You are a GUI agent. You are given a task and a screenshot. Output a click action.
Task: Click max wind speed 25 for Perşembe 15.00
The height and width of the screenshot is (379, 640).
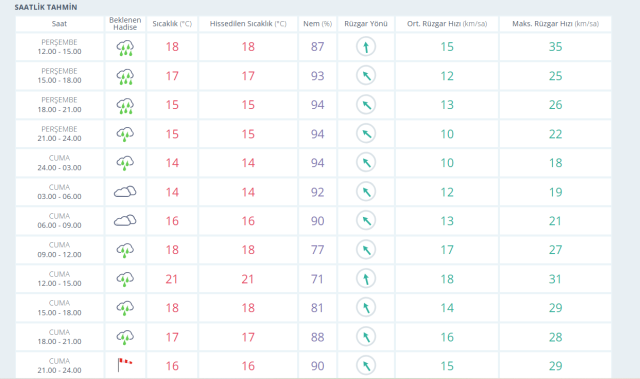point(556,76)
